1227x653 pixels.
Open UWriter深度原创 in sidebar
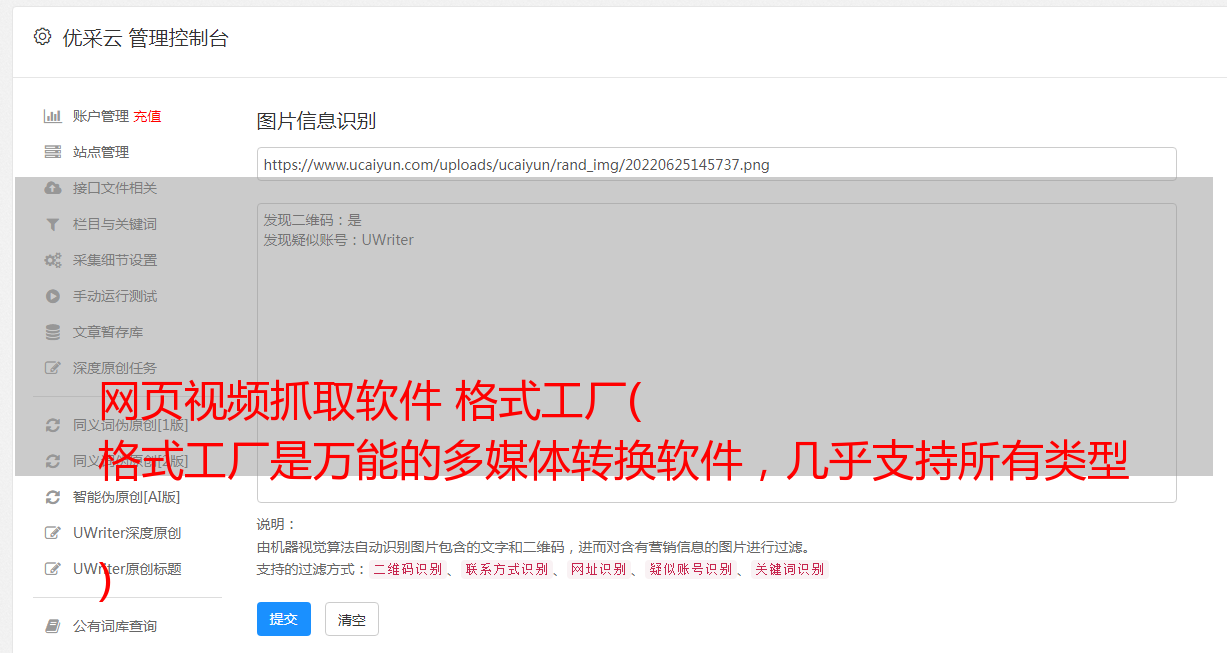[127, 533]
